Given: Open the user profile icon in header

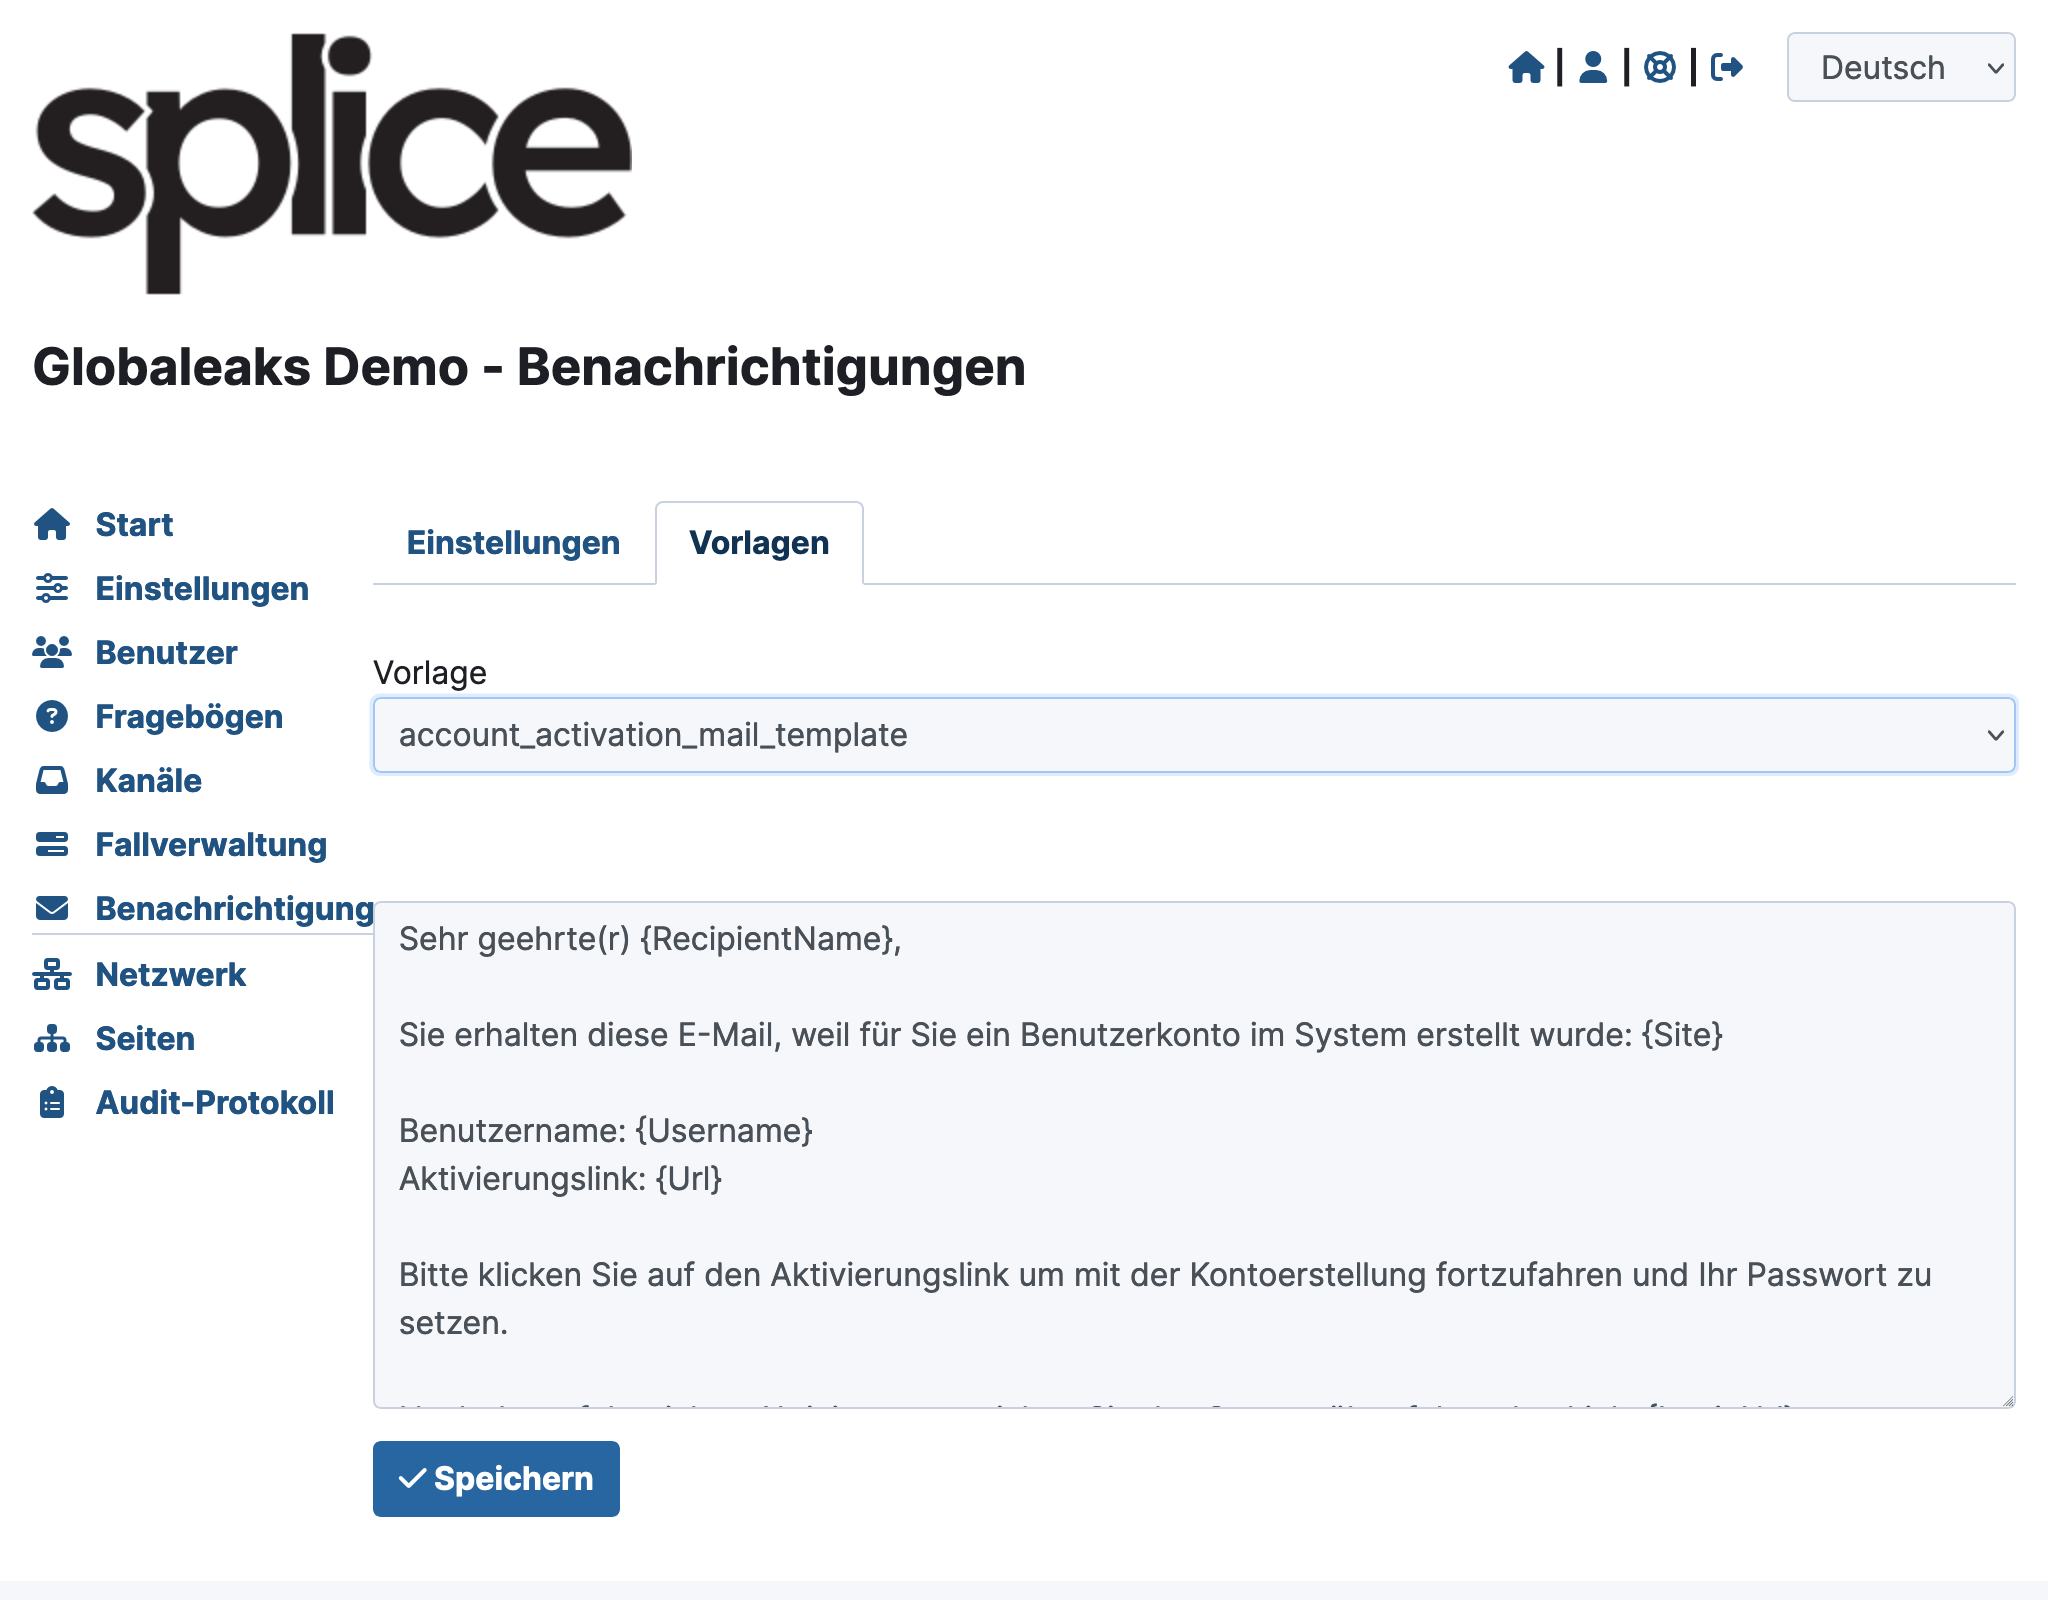Looking at the screenshot, I should point(1593,68).
